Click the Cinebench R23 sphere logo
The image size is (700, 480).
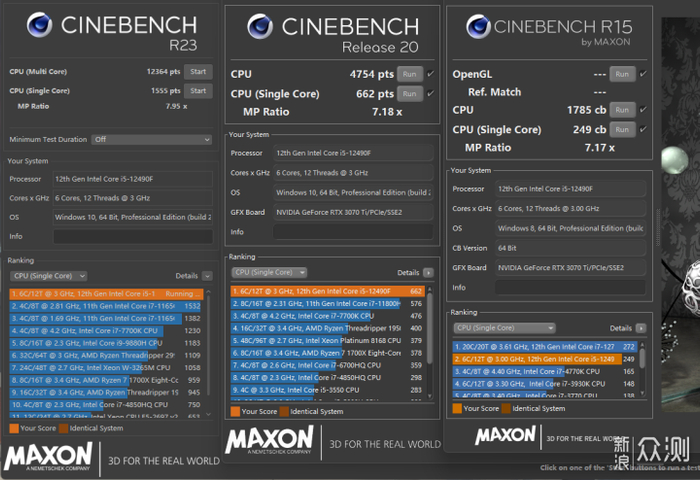[40, 28]
